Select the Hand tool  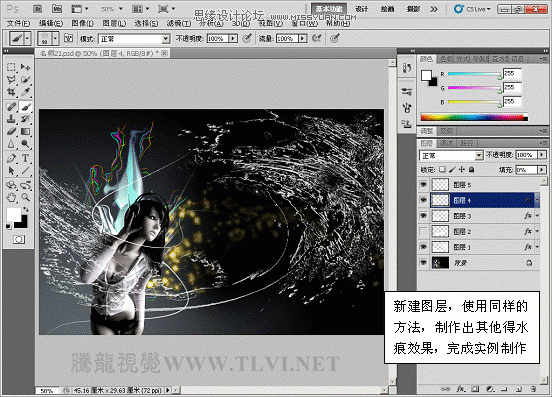pyautogui.click(x=11, y=197)
